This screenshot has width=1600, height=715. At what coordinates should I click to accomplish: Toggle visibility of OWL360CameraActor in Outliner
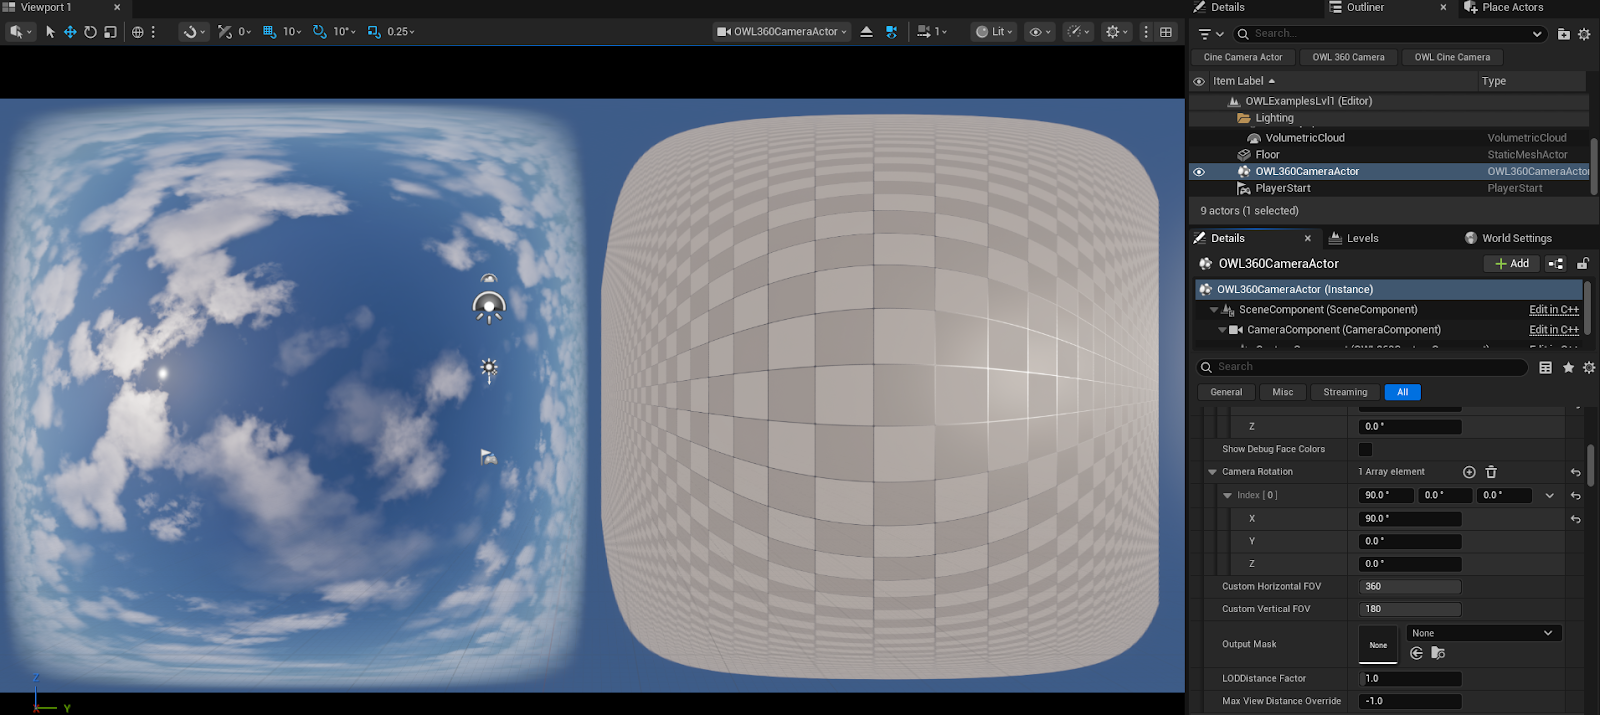(x=1198, y=172)
